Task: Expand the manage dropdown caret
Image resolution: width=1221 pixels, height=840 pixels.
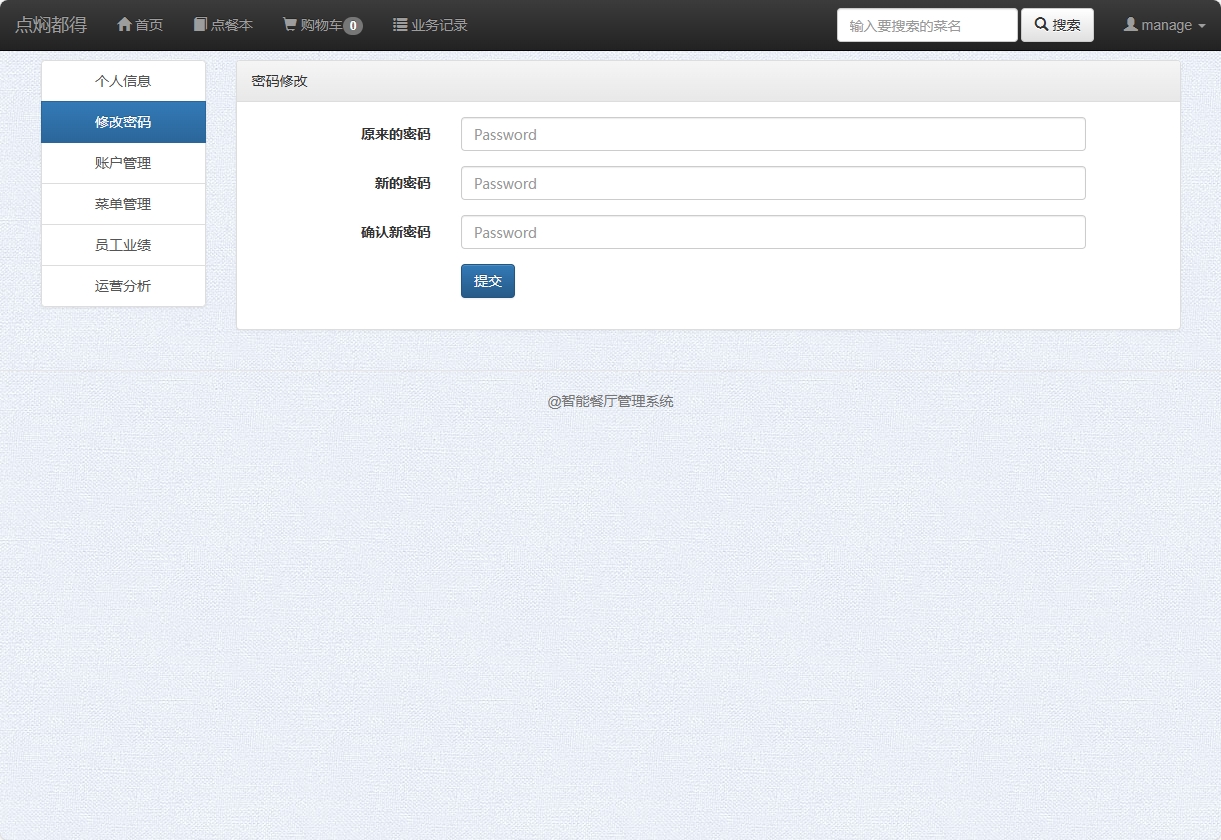Action: tap(1201, 26)
